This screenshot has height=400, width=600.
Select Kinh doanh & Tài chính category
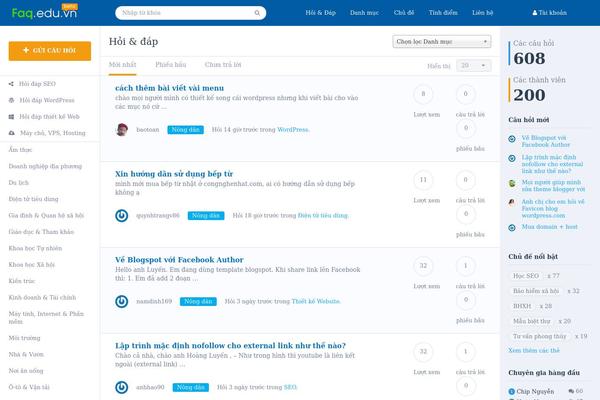[x=42, y=297]
